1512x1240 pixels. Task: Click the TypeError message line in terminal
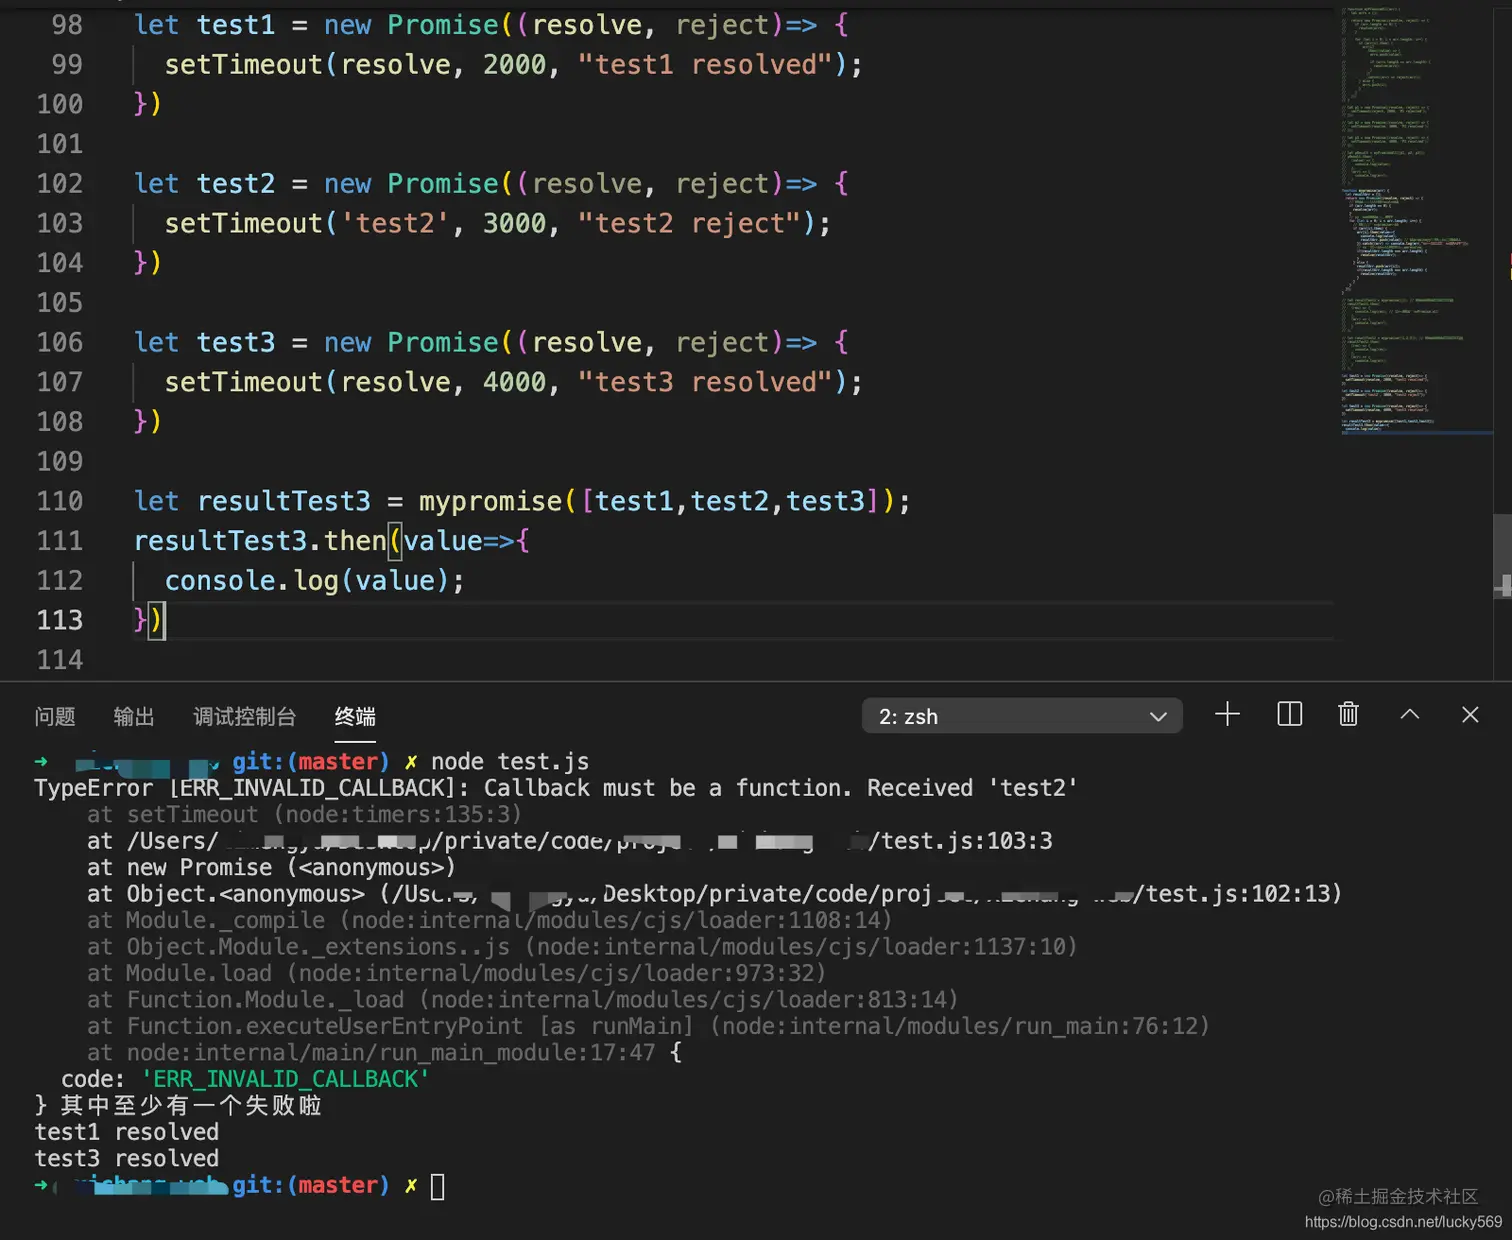[x=556, y=788]
